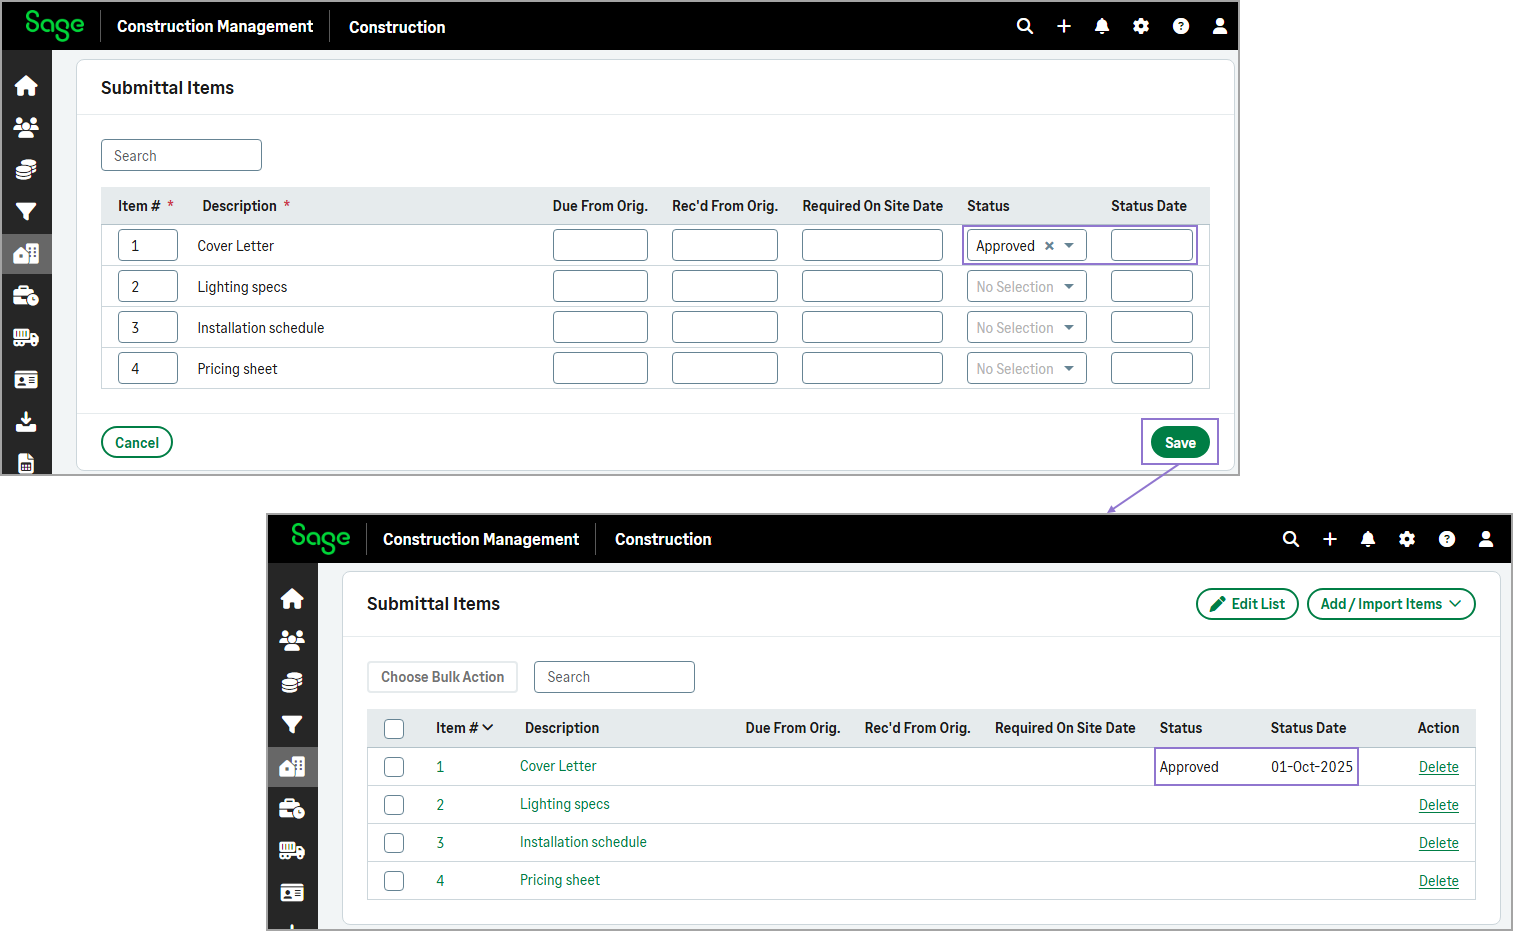The height and width of the screenshot is (931, 1528).
Task: Check the box next to Lighting specs
Action: pyautogui.click(x=394, y=805)
